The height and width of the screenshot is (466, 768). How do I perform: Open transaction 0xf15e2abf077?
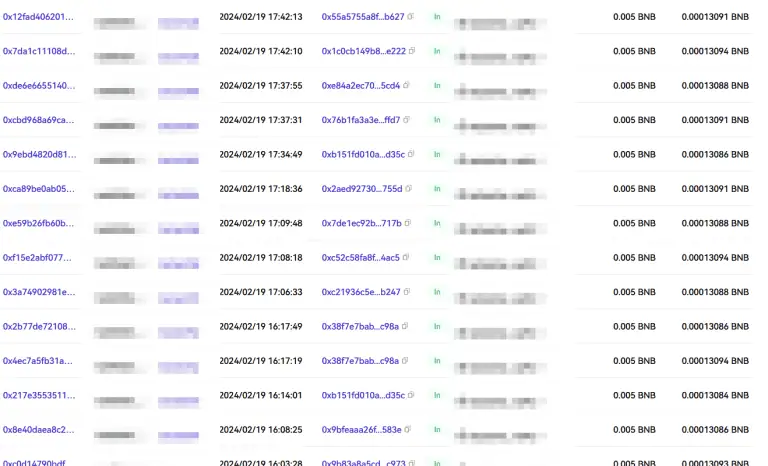(37, 257)
